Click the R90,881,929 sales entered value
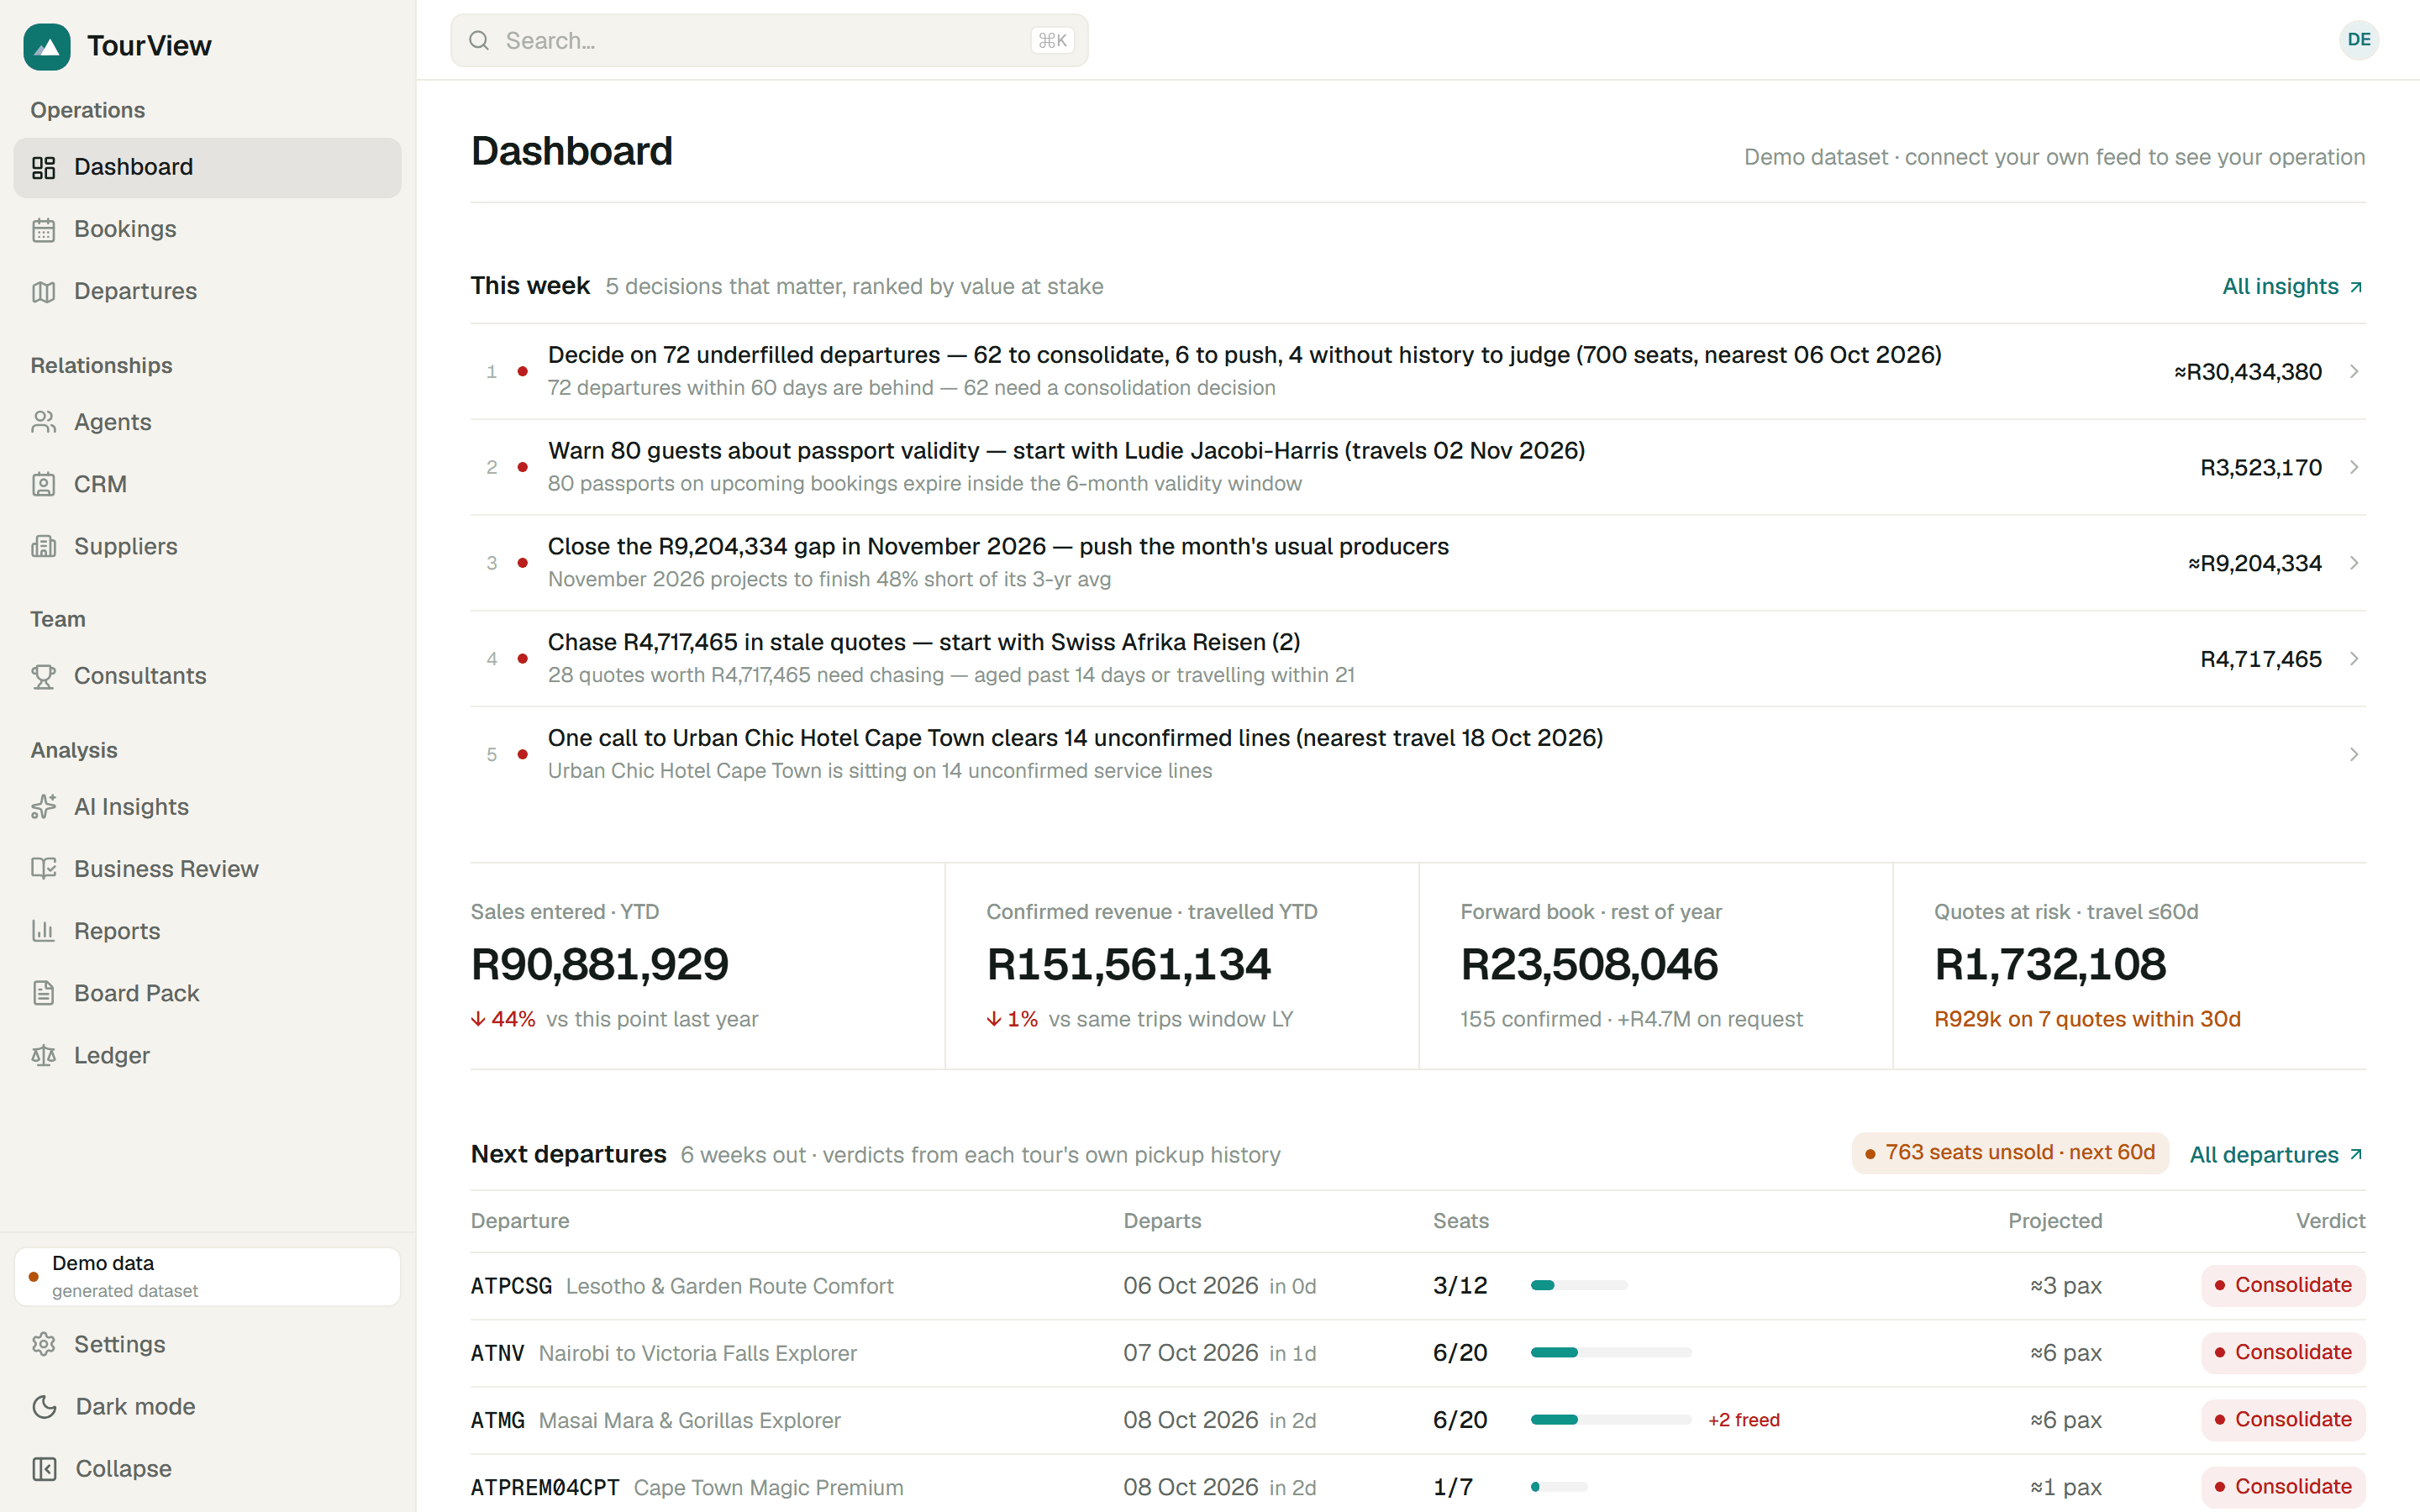2420x1512 pixels. pyautogui.click(x=600, y=965)
